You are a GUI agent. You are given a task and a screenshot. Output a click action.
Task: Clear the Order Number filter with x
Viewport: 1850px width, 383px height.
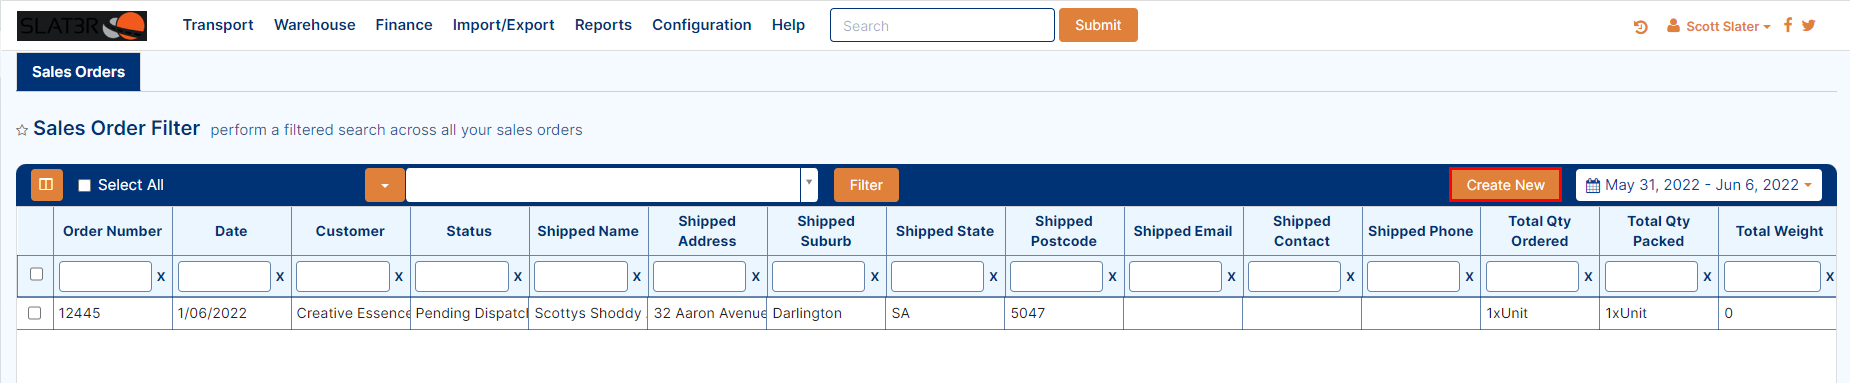pos(160,276)
